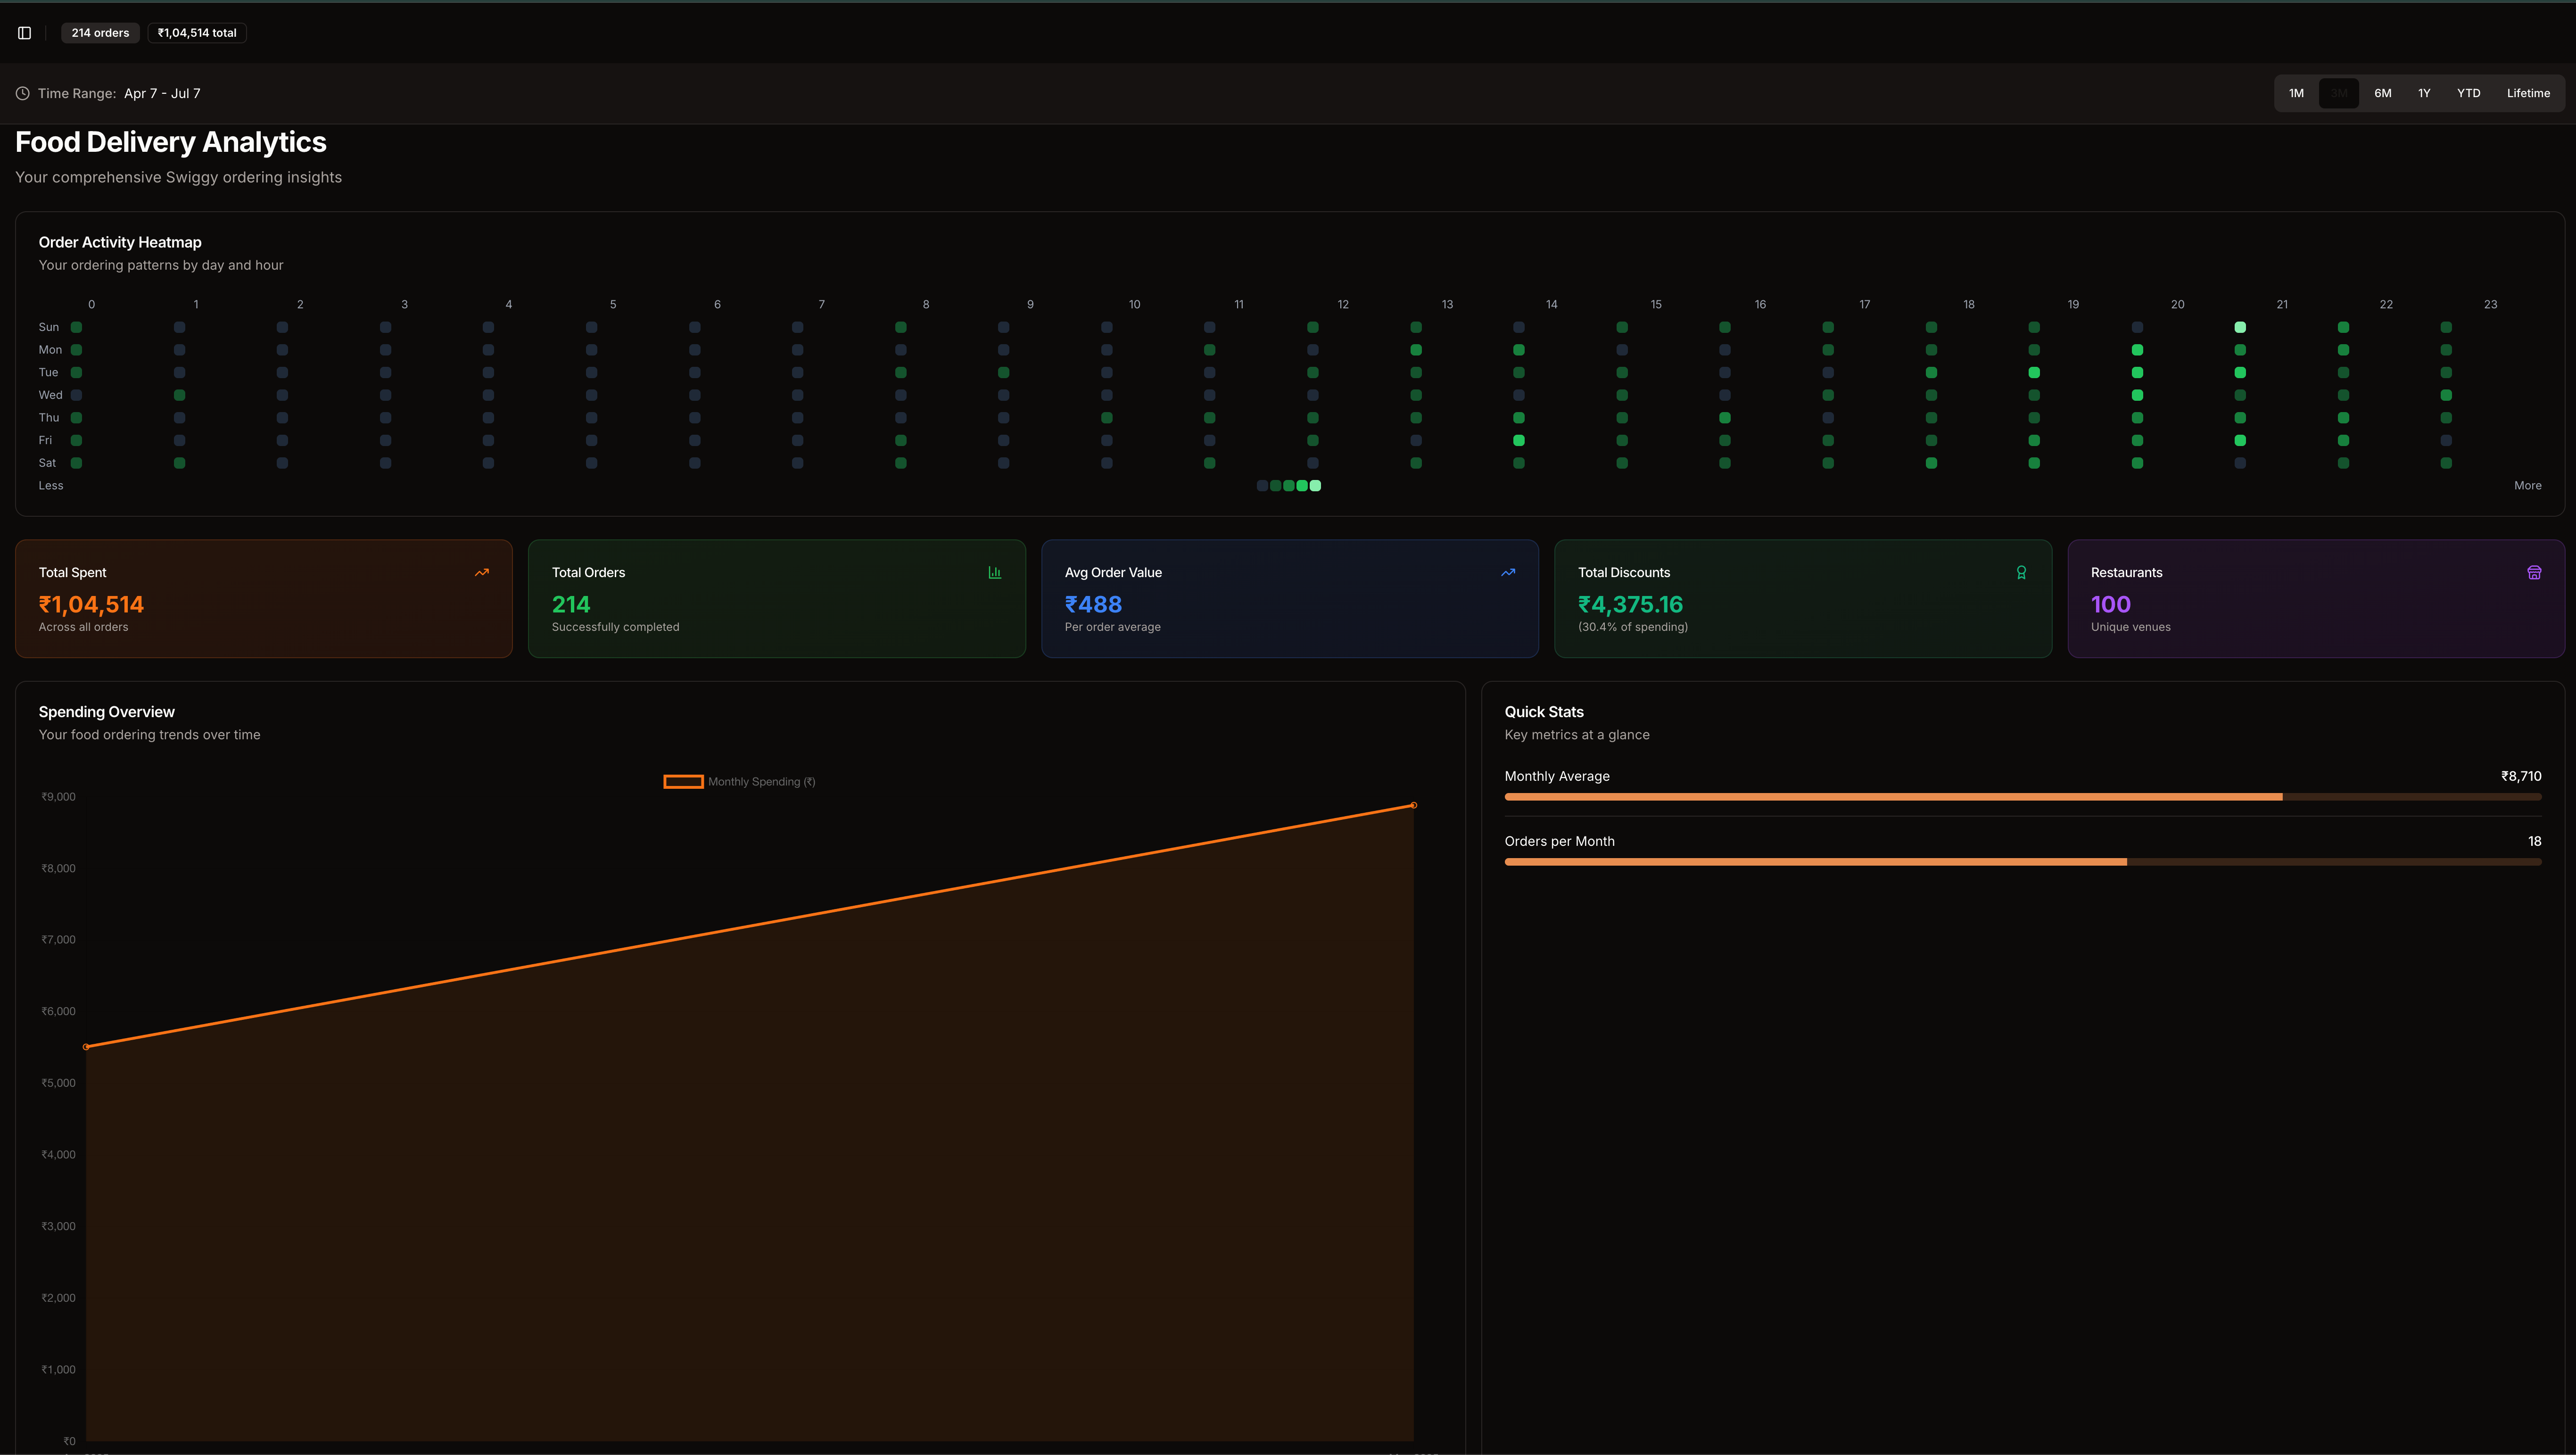Click the award icon on Total Discounts card
Viewport: 2576px width, 1455px height.
[x=2021, y=573]
